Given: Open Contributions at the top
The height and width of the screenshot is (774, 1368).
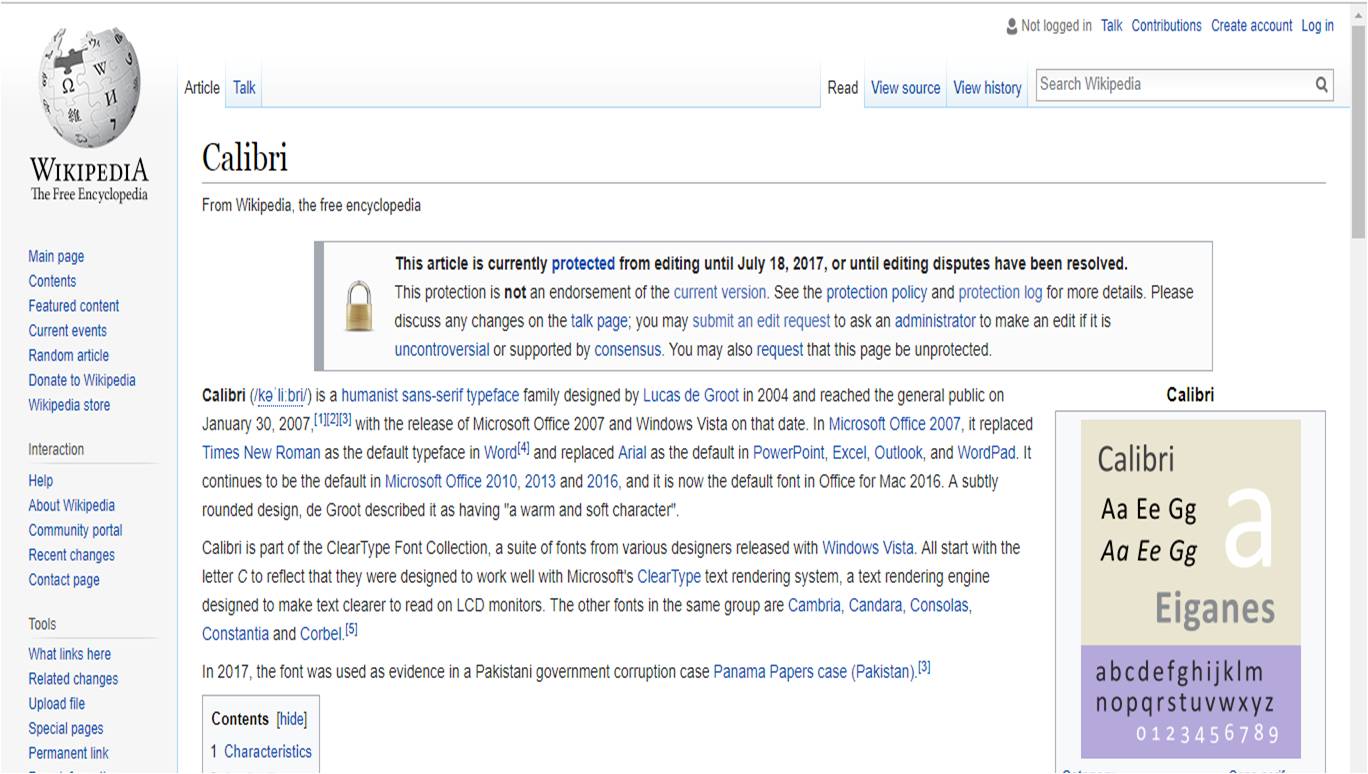Looking at the screenshot, I should 1166,26.
